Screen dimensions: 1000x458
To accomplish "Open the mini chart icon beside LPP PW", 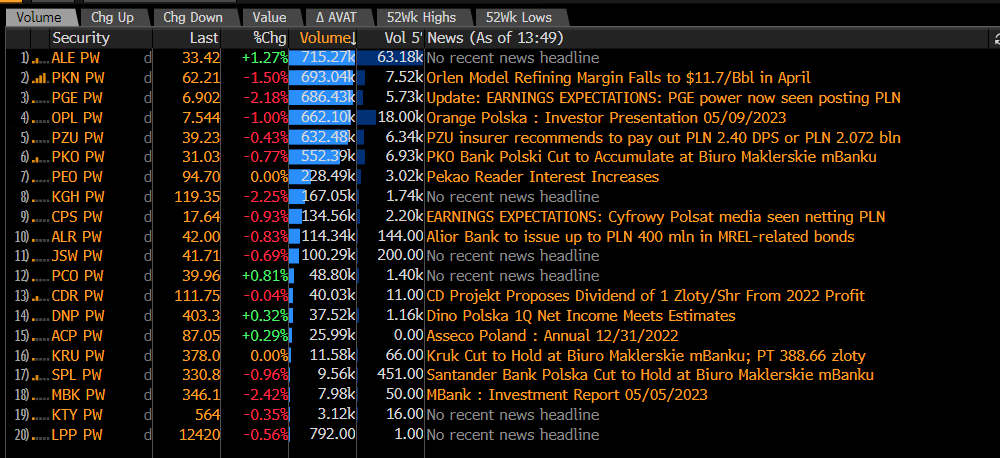I will pos(40,435).
